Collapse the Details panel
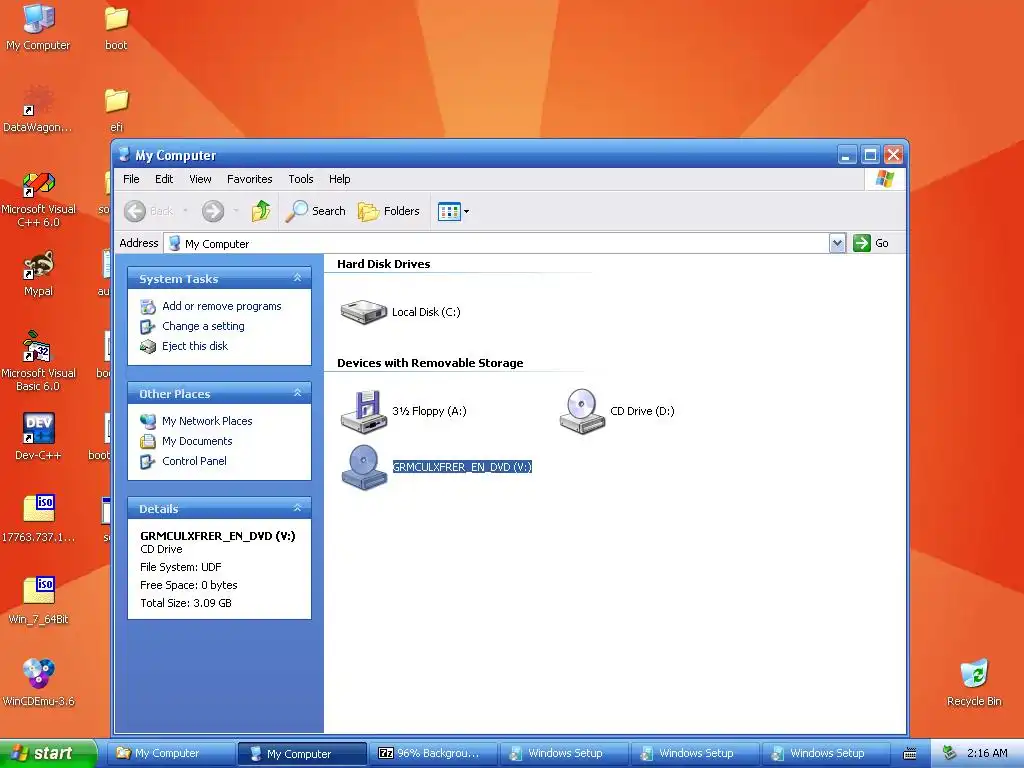The height and width of the screenshot is (768, 1024). 297,508
